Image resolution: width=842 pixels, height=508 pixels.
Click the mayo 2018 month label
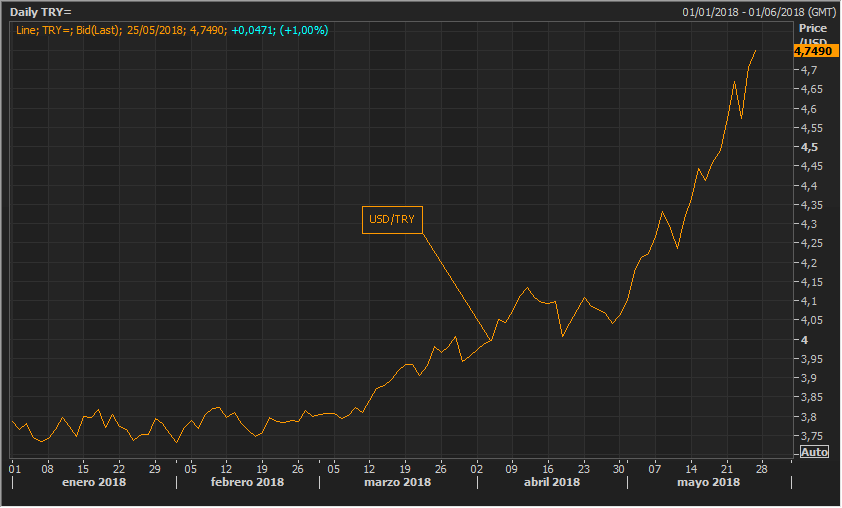708,482
